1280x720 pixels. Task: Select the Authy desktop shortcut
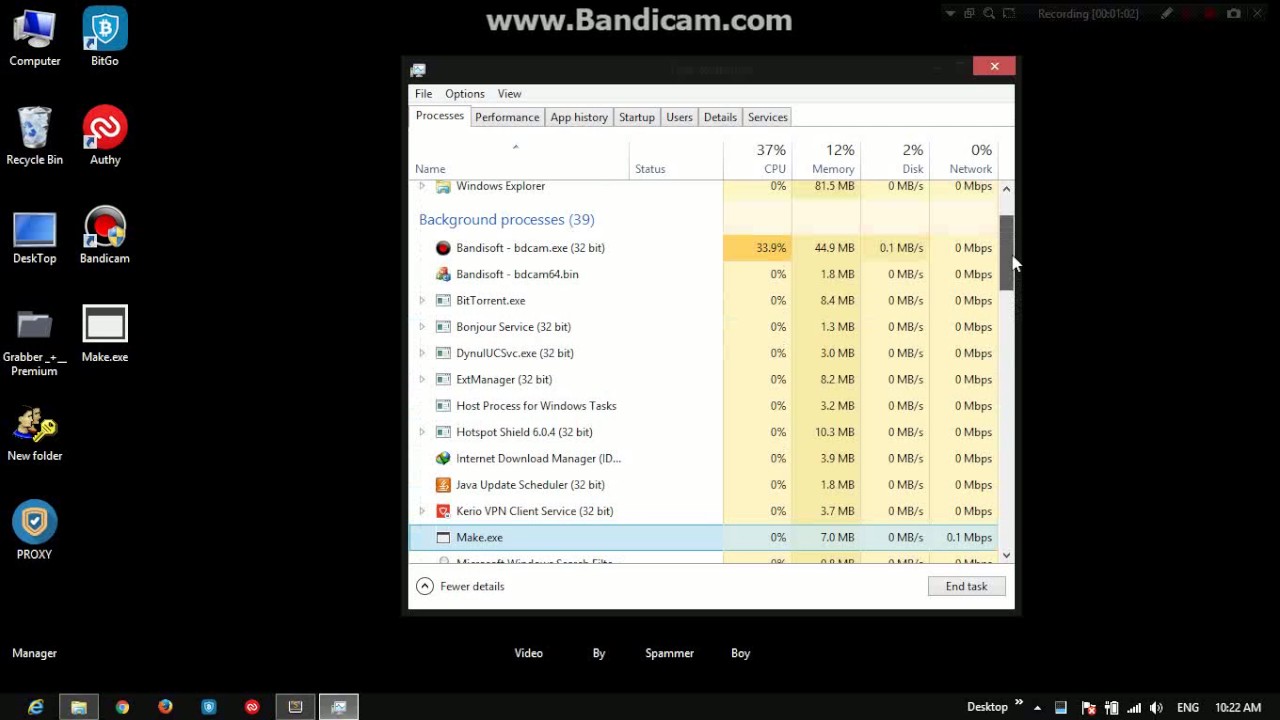pos(104,136)
